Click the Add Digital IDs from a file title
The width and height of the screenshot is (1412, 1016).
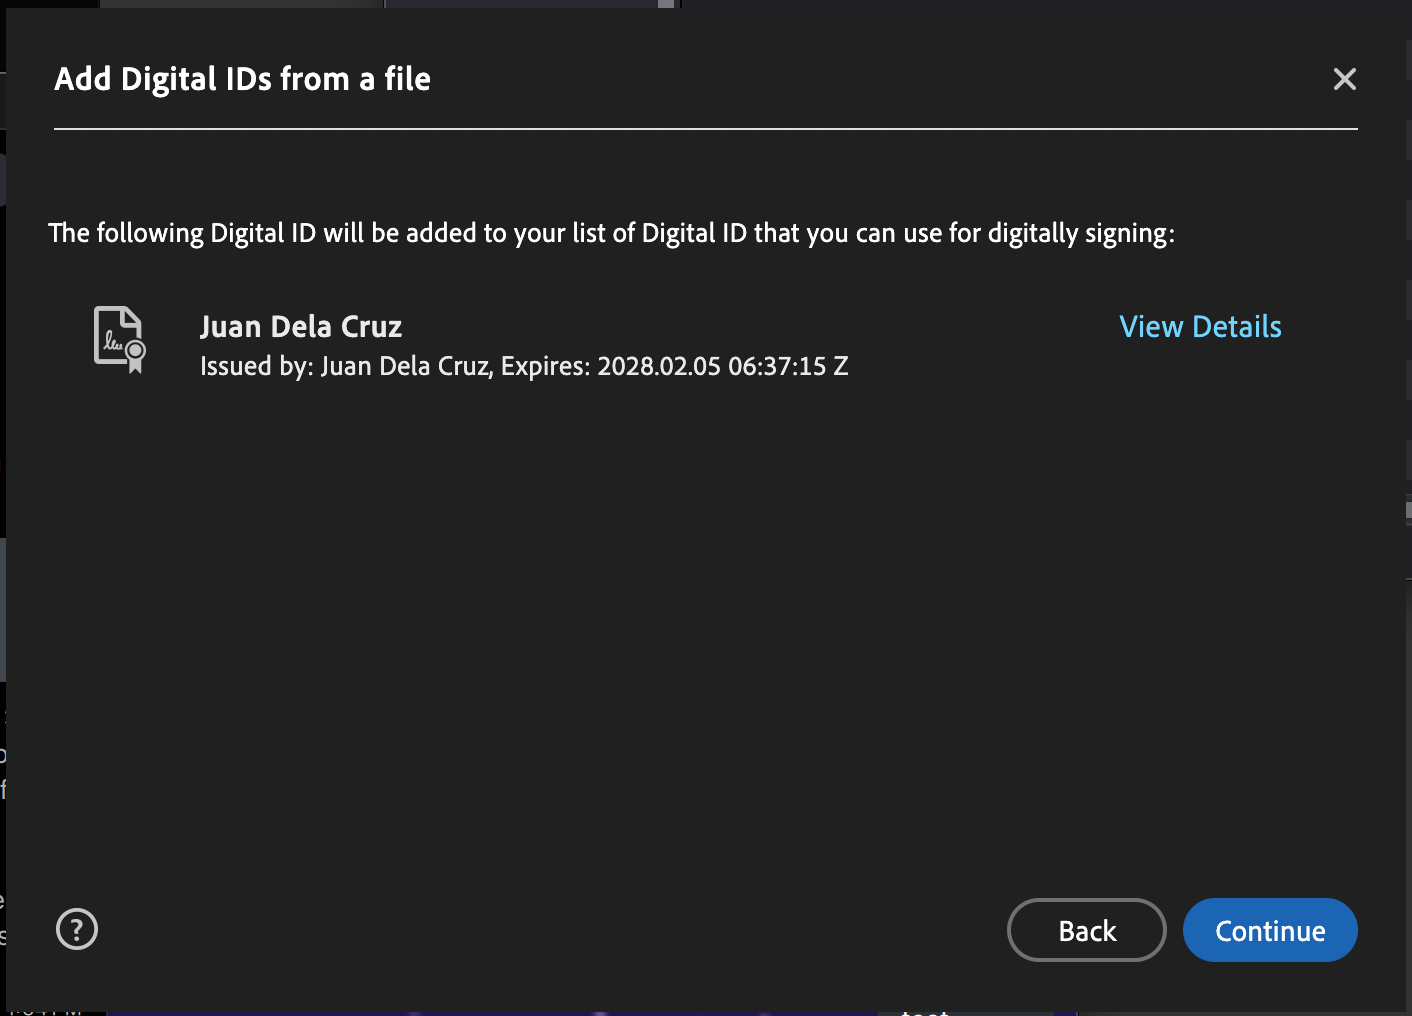pyautogui.click(x=243, y=79)
